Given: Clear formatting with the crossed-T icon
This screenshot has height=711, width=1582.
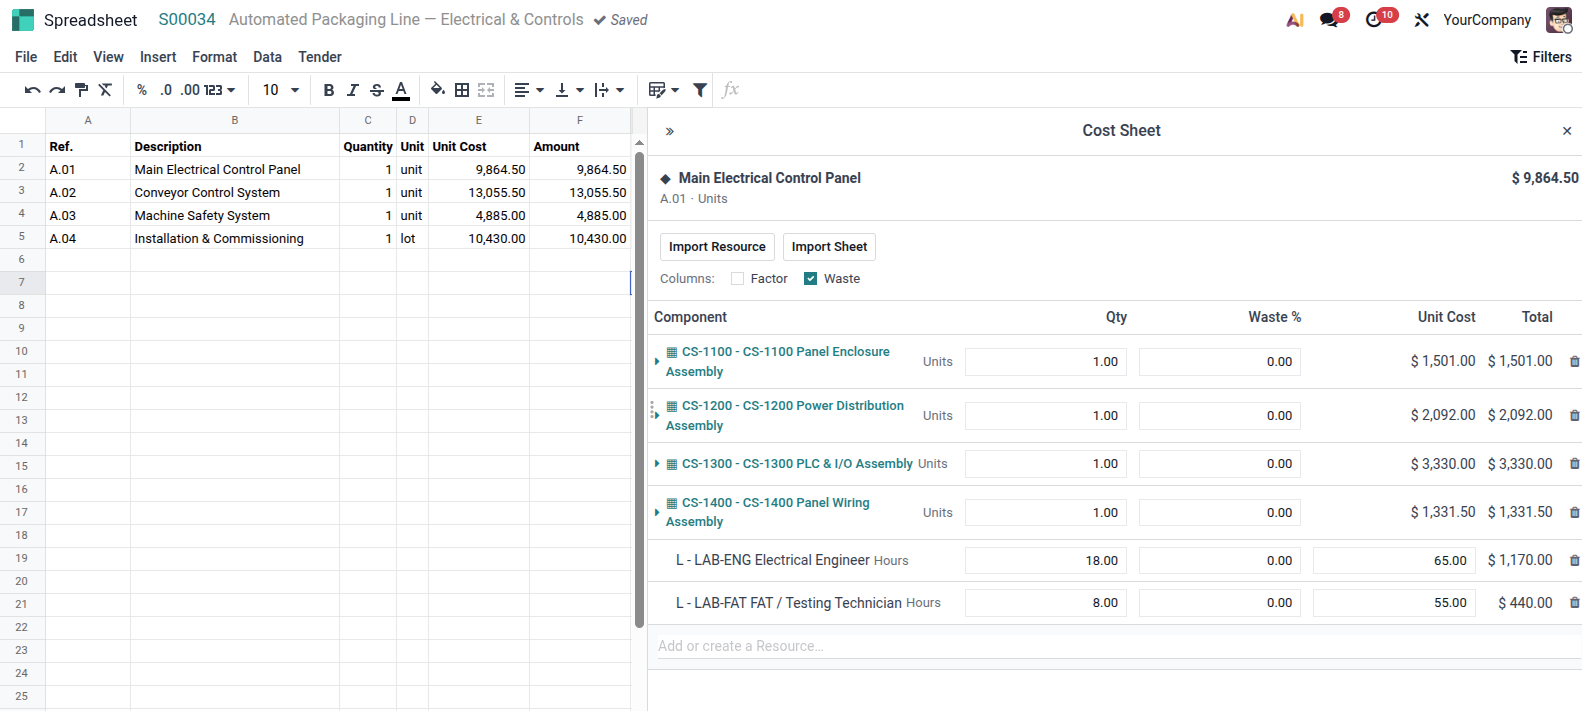Looking at the screenshot, I should pyautogui.click(x=105, y=90).
